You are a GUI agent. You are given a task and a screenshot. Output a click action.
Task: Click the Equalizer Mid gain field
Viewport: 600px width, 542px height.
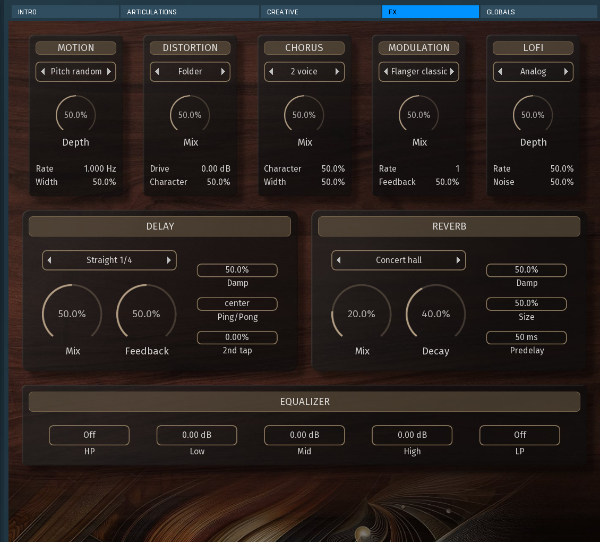tap(304, 435)
